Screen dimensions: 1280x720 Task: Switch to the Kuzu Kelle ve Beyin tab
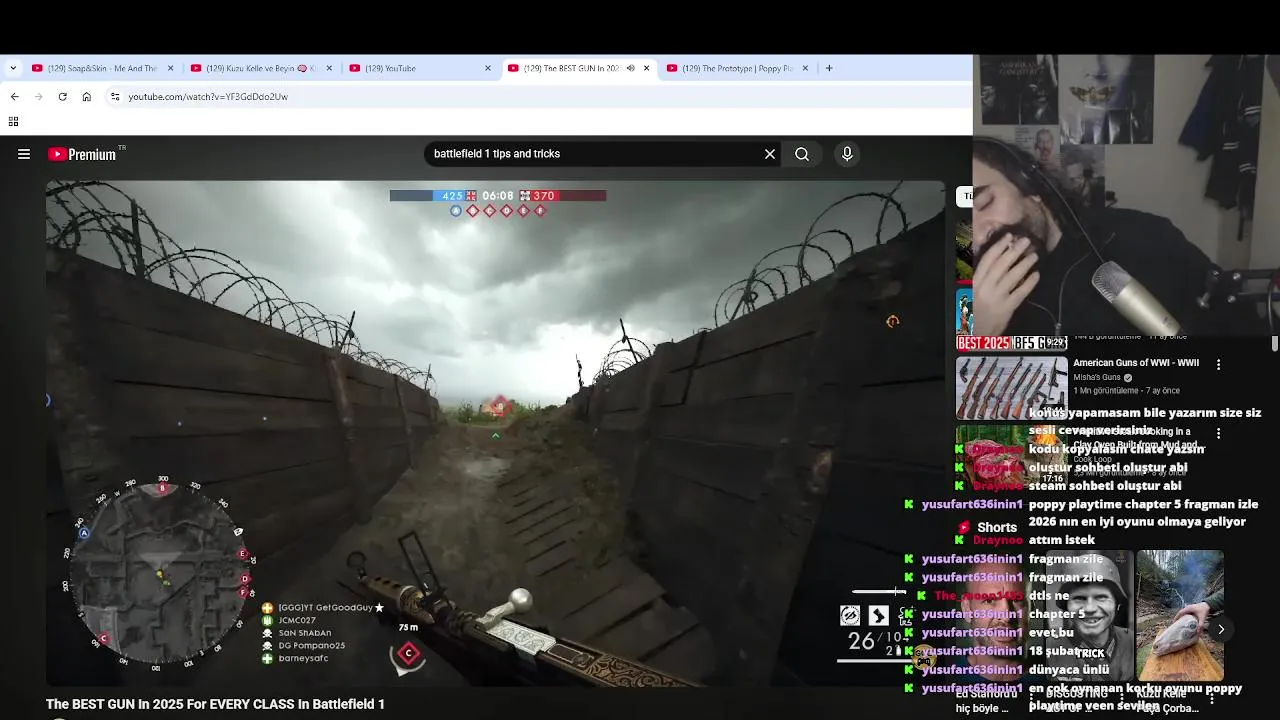253,68
